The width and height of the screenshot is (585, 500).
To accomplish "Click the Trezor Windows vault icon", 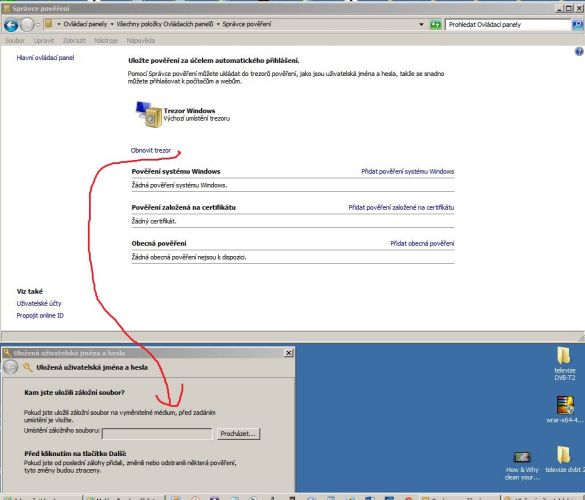I will tap(148, 115).
